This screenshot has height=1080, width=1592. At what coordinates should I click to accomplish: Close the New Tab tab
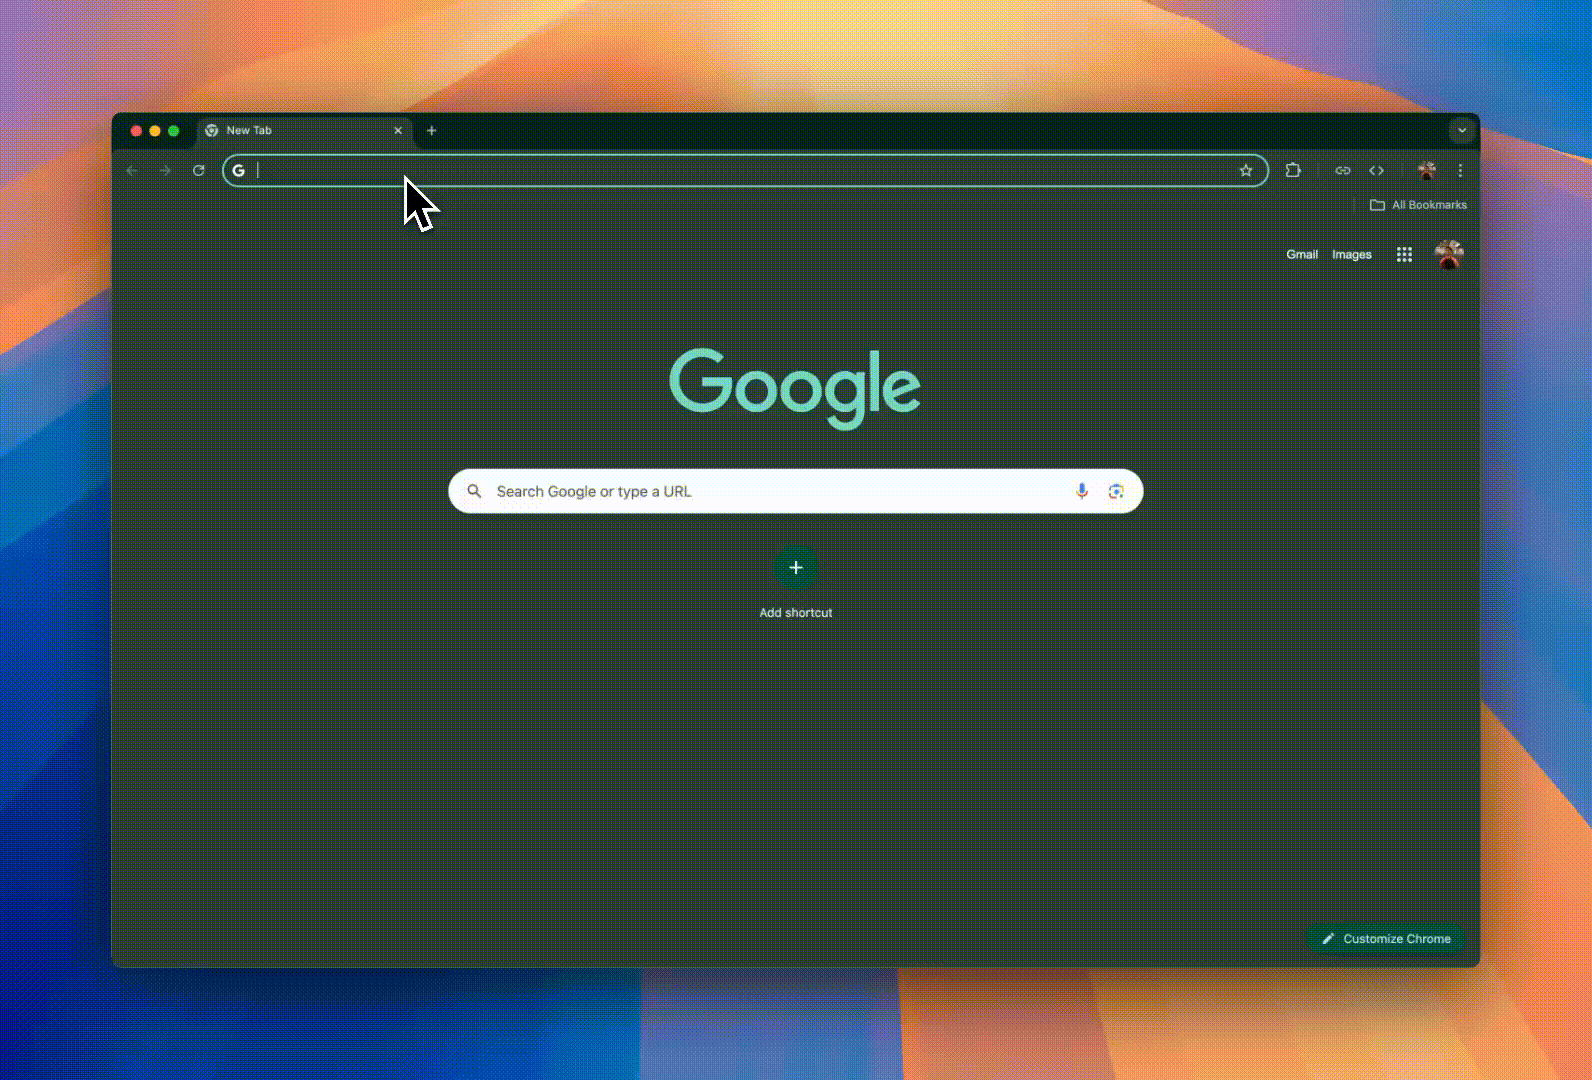398,131
